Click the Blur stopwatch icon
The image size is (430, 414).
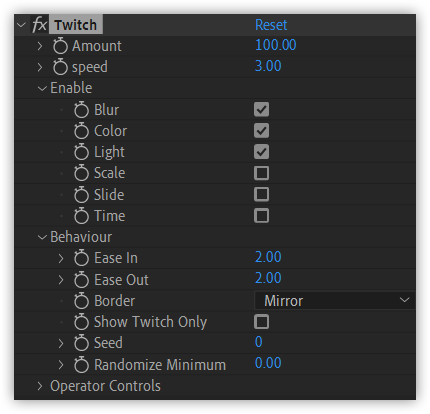(x=81, y=110)
